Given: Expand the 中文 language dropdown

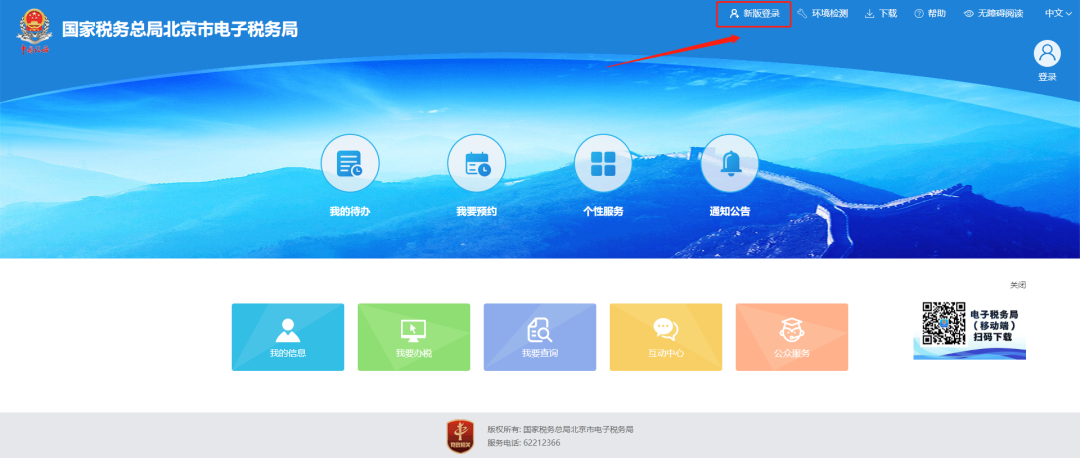Looking at the screenshot, I should tap(1058, 14).
